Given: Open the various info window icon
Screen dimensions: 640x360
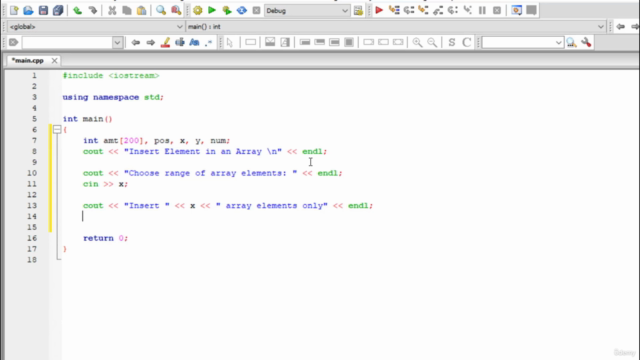Looking at the screenshot, I should pos(531,10).
